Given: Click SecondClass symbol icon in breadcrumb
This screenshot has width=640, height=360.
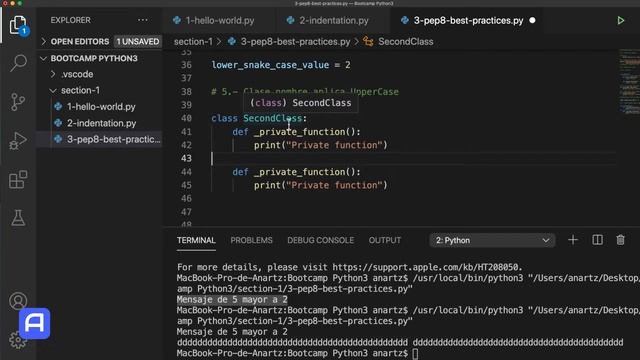Looking at the screenshot, I should coord(368,42).
